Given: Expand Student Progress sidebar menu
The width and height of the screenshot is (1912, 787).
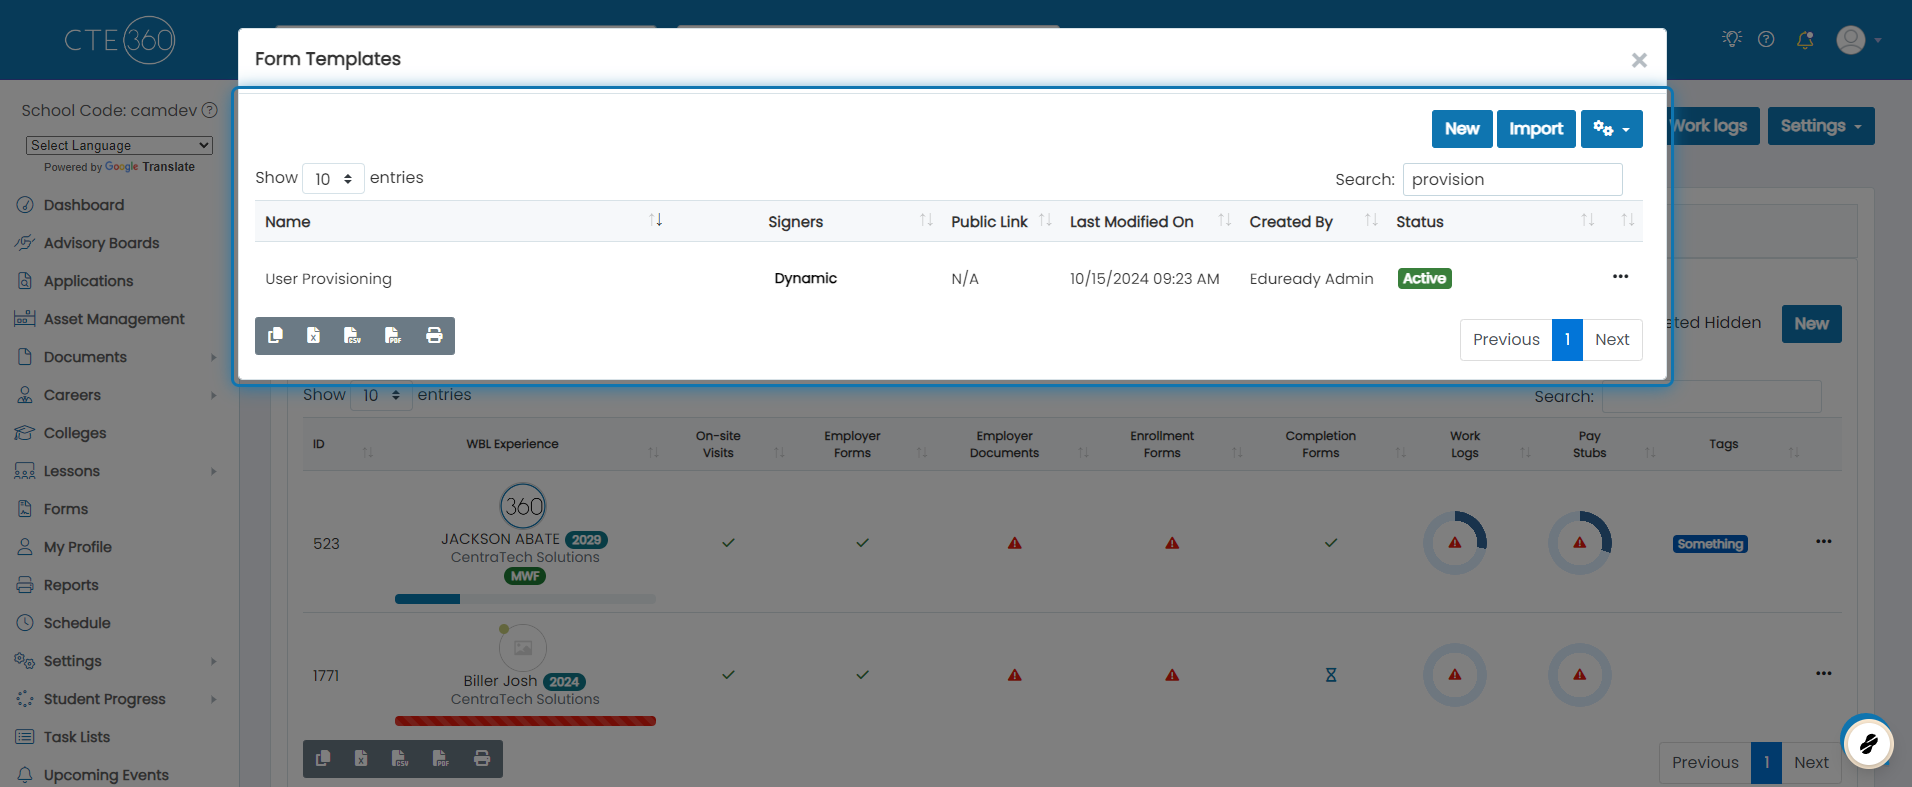Looking at the screenshot, I should click(x=118, y=699).
